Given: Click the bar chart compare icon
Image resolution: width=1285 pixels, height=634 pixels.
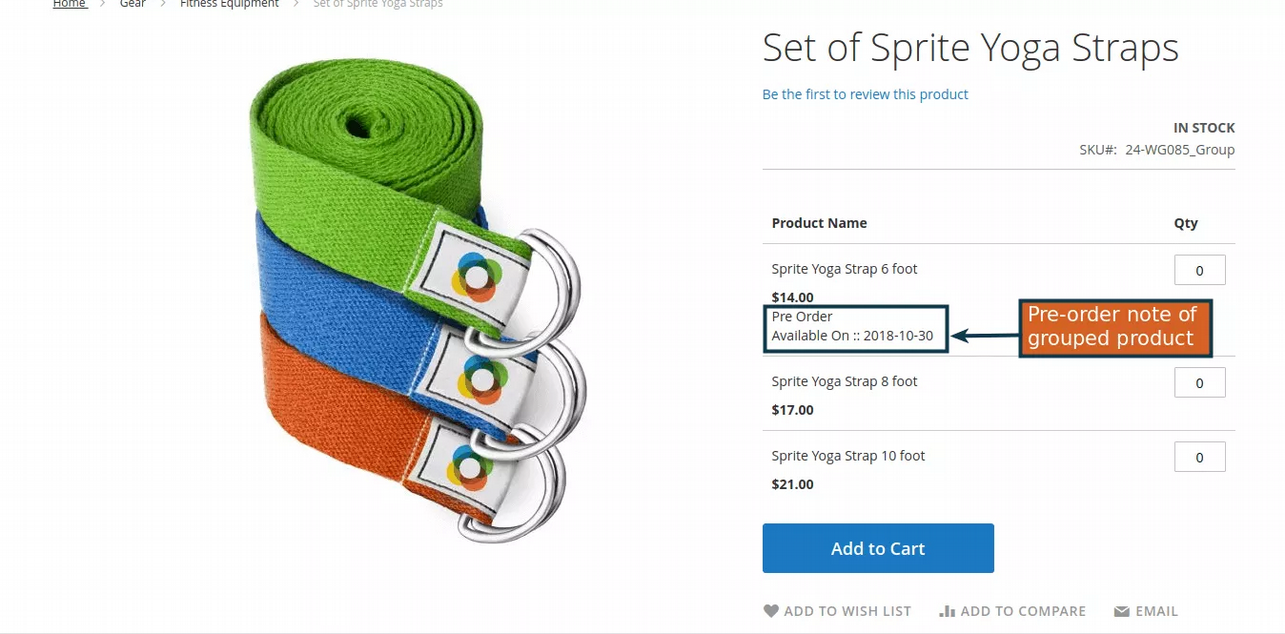Looking at the screenshot, I should pyautogui.click(x=947, y=611).
